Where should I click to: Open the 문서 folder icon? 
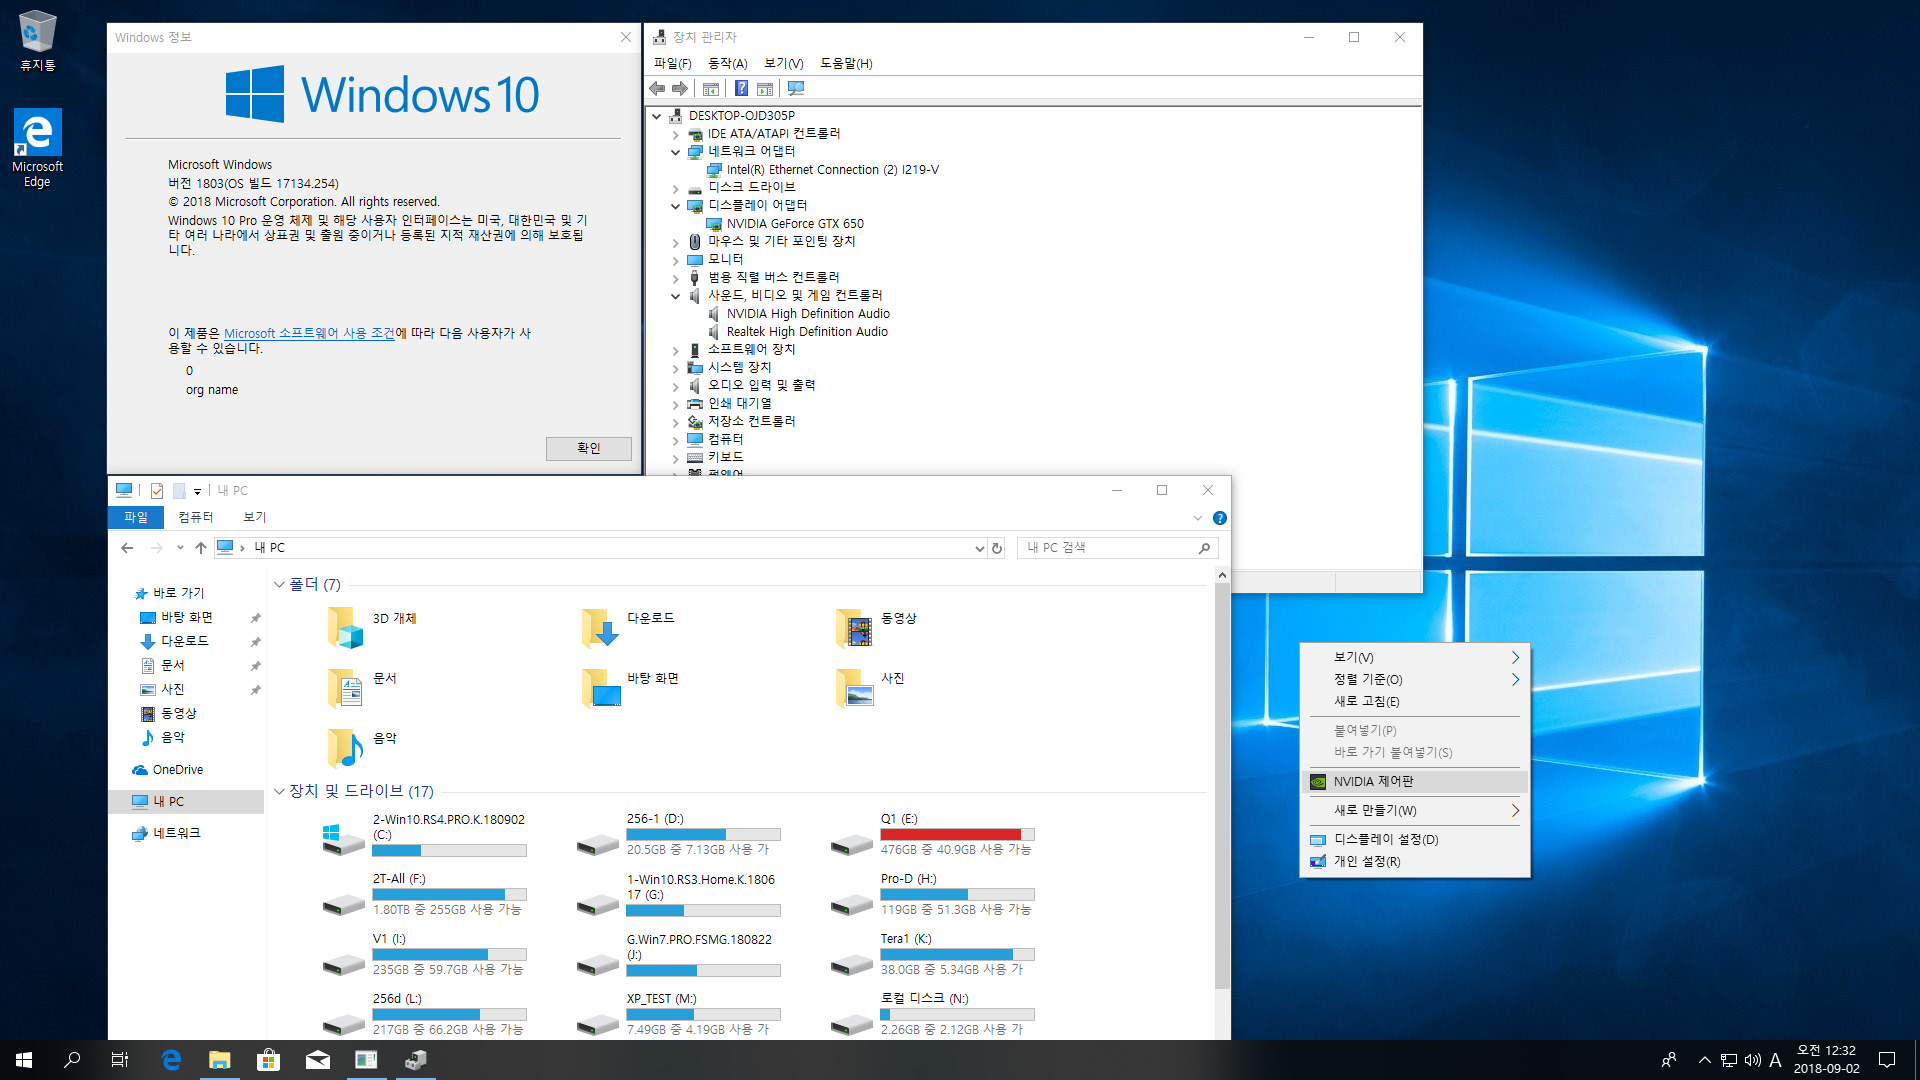click(346, 687)
